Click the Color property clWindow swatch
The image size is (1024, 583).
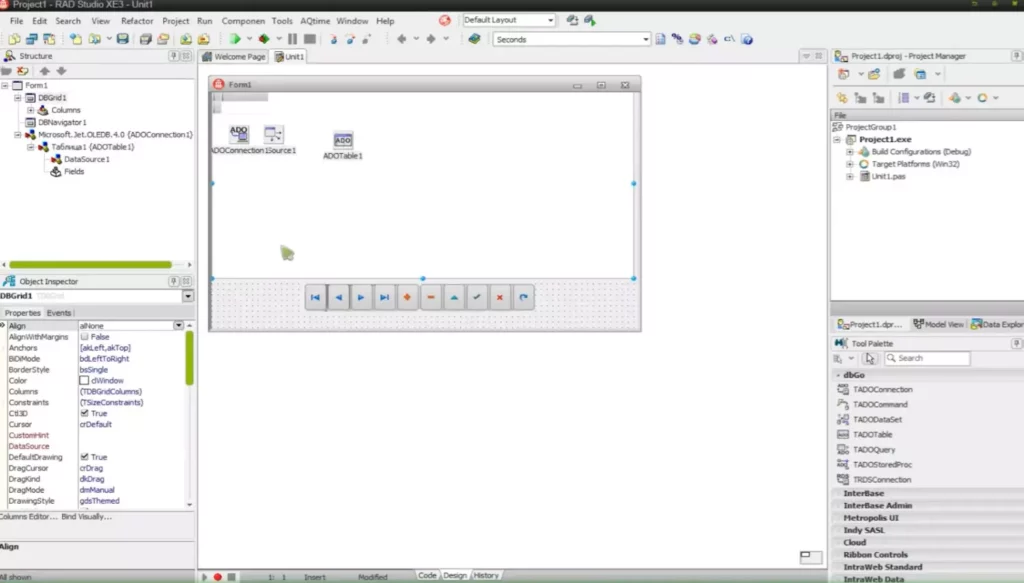coord(84,381)
